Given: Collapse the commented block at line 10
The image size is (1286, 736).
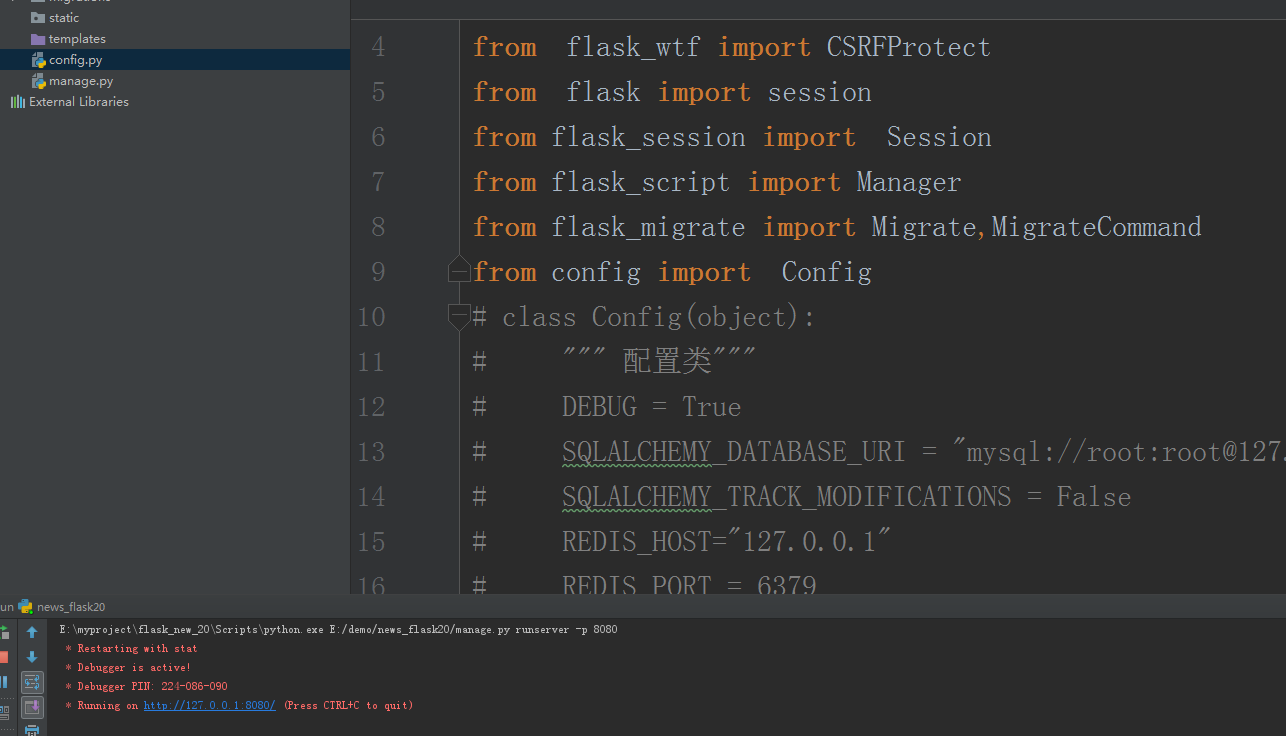Looking at the screenshot, I should pos(458,317).
